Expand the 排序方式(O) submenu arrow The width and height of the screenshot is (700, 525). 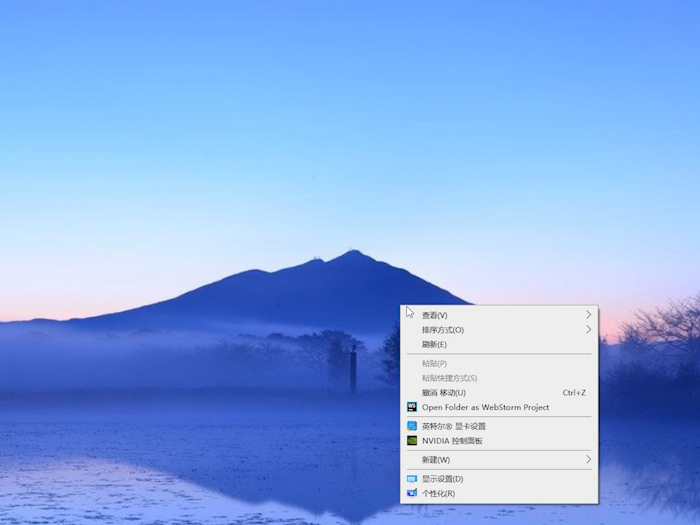tap(588, 330)
